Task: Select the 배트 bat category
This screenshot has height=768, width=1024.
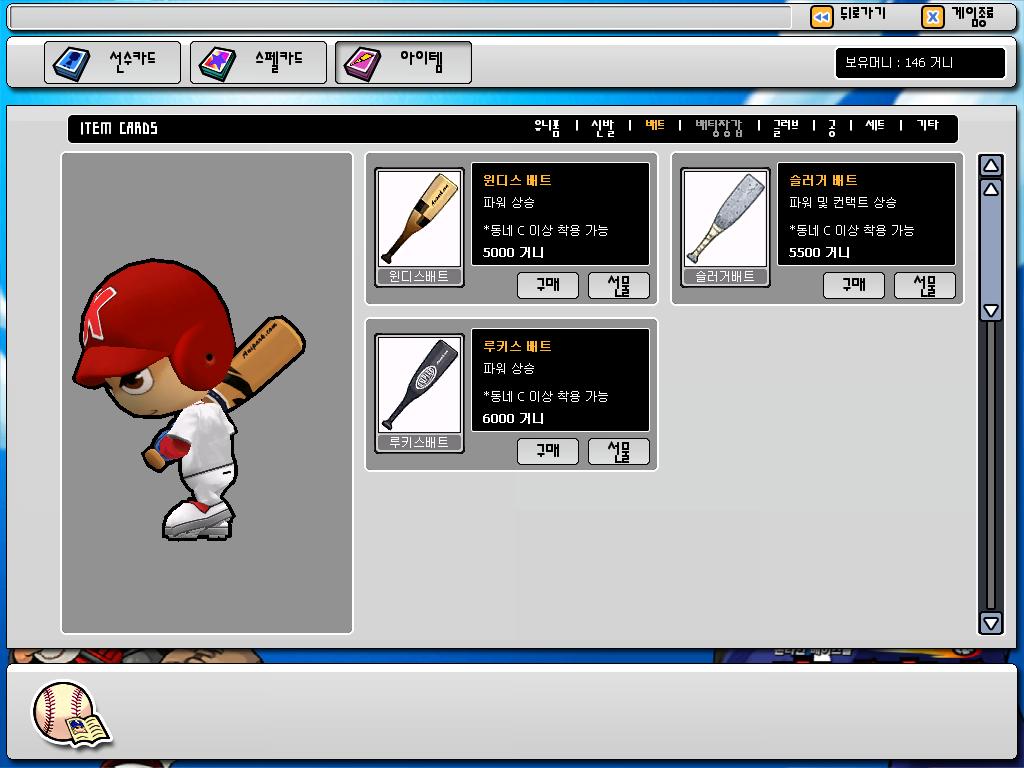Action: point(655,125)
